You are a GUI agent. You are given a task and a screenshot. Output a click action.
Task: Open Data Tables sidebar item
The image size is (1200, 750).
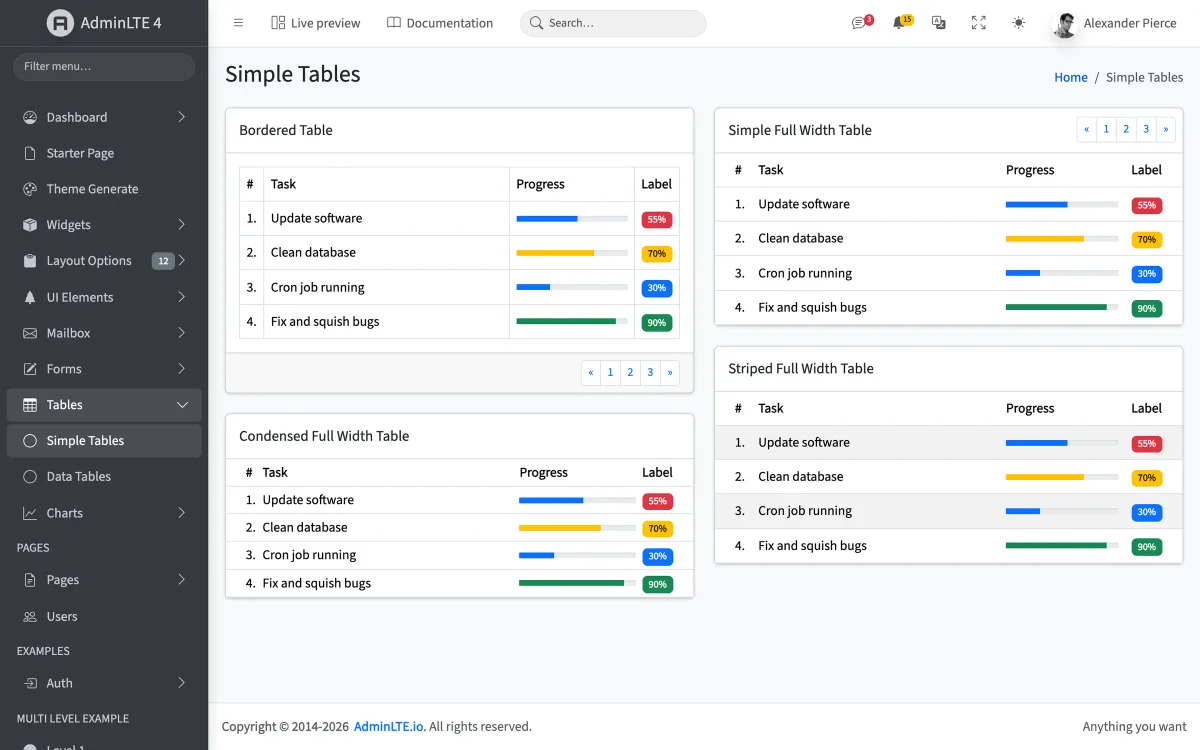(104, 477)
